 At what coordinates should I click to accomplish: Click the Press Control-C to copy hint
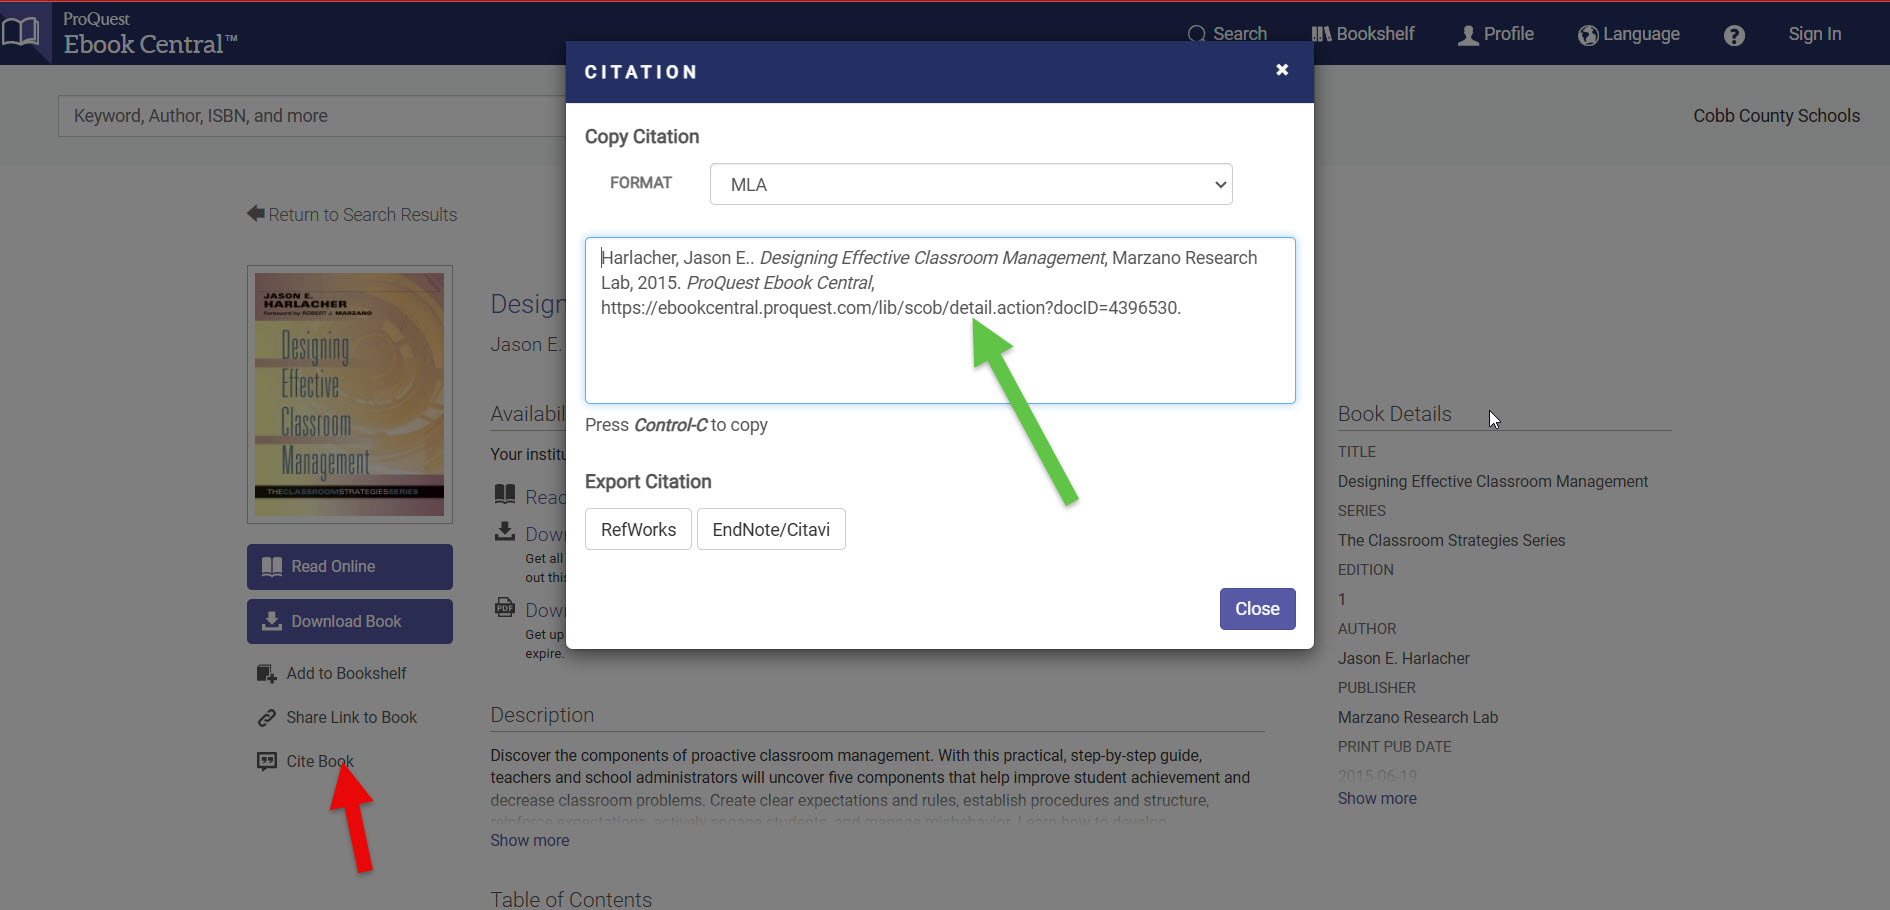click(x=676, y=425)
